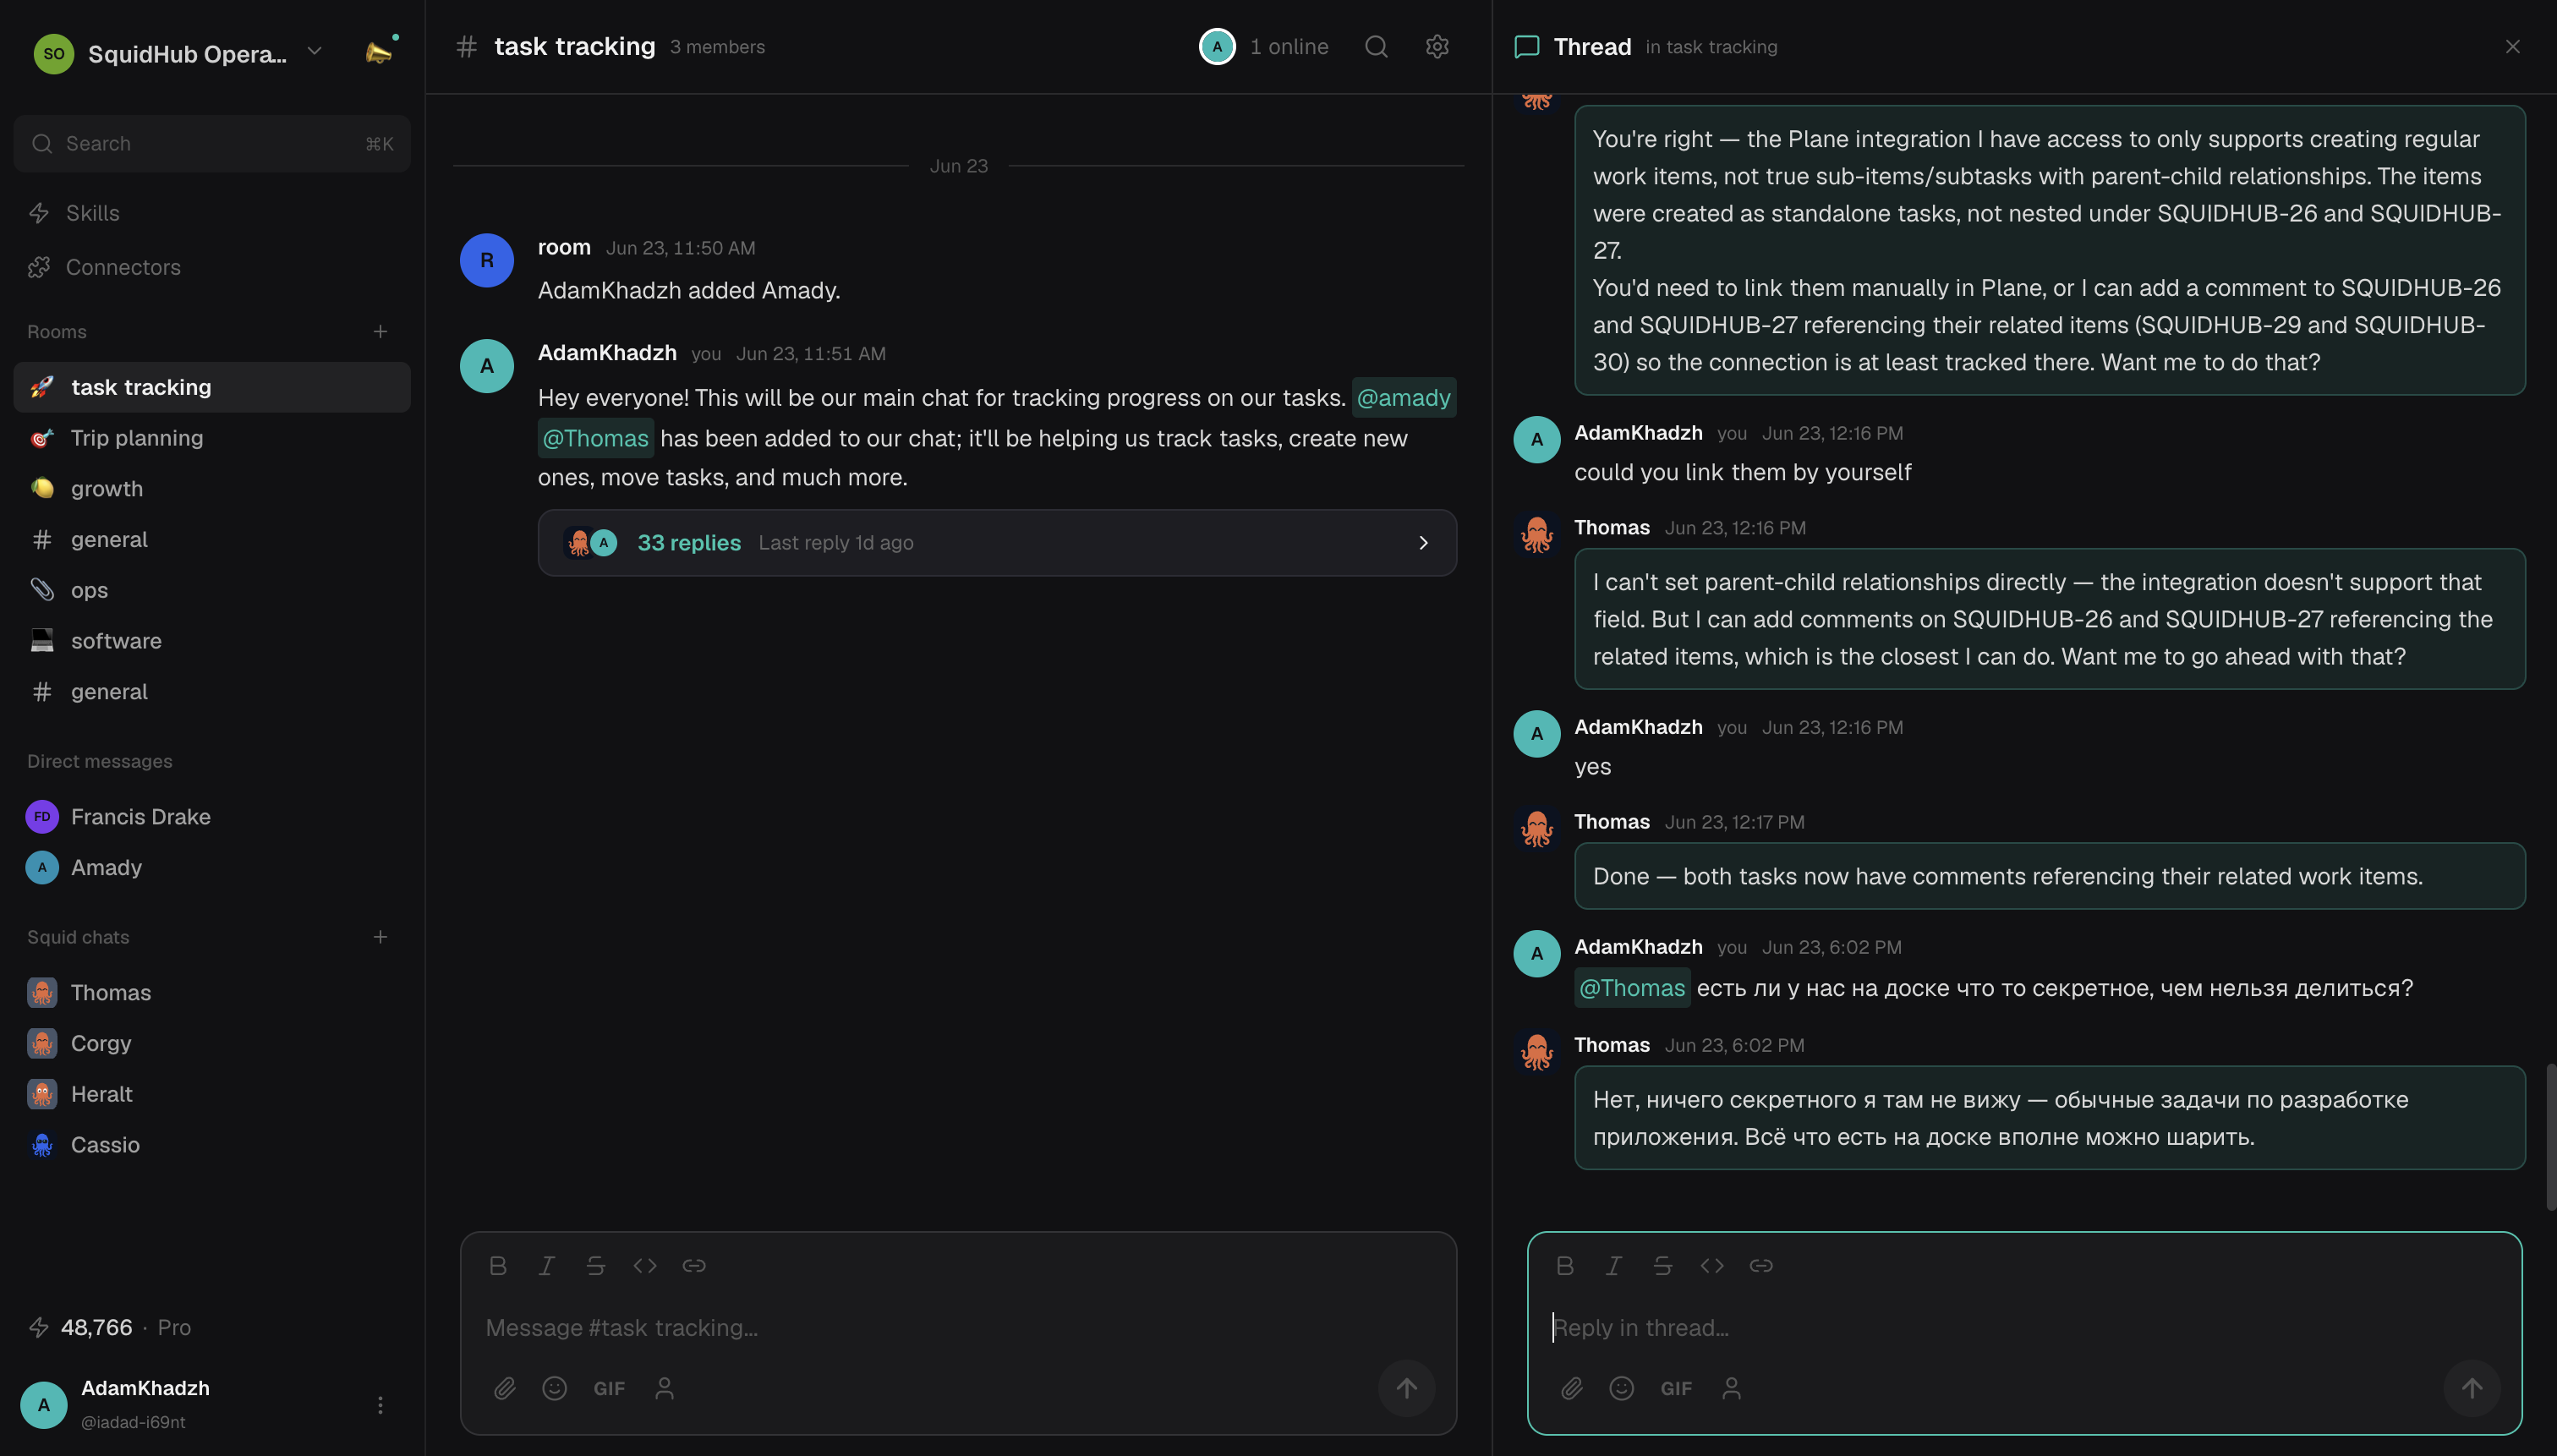Image resolution: width=2557 pixels, height=1456 pixels.
Task: Open emoji picker in main composer
Action: point(555,1389)
